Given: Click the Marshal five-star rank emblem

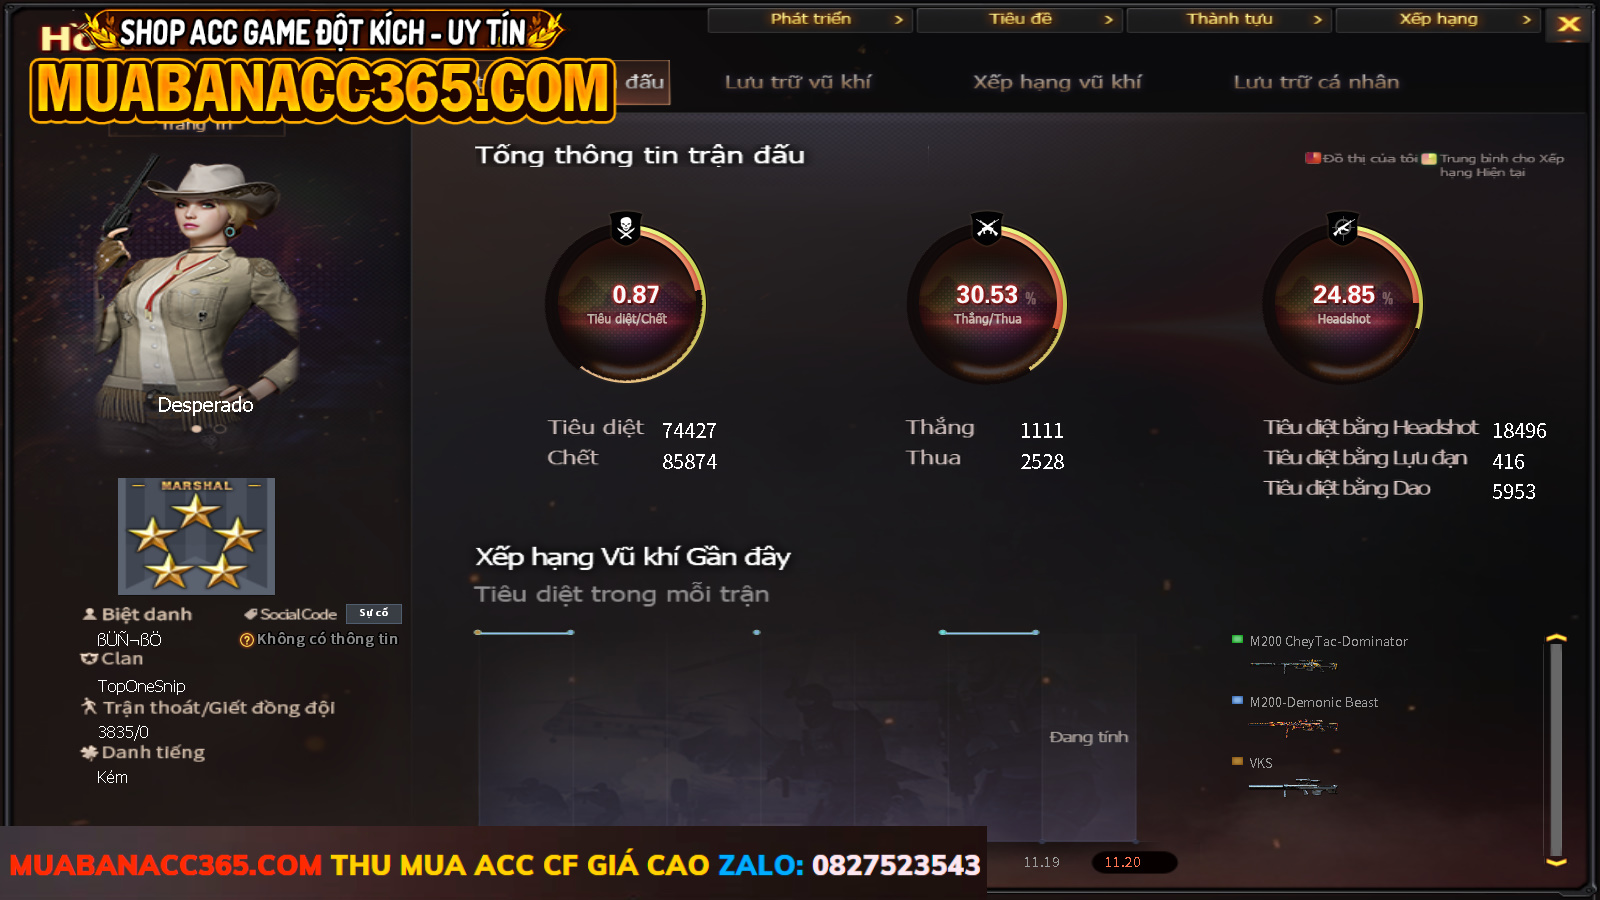Looking at the screenshot, I should coord(196,536).
